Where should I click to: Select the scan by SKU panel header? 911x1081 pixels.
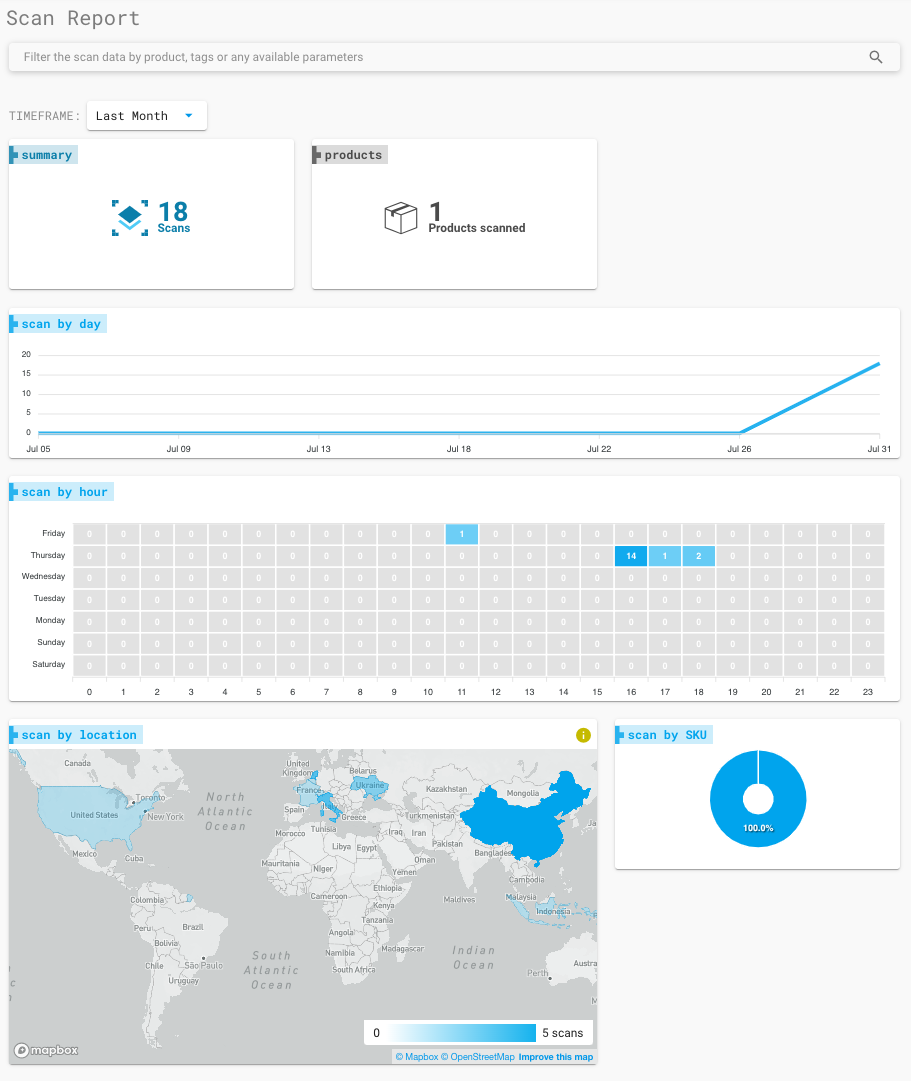click(x=663, y=734)
